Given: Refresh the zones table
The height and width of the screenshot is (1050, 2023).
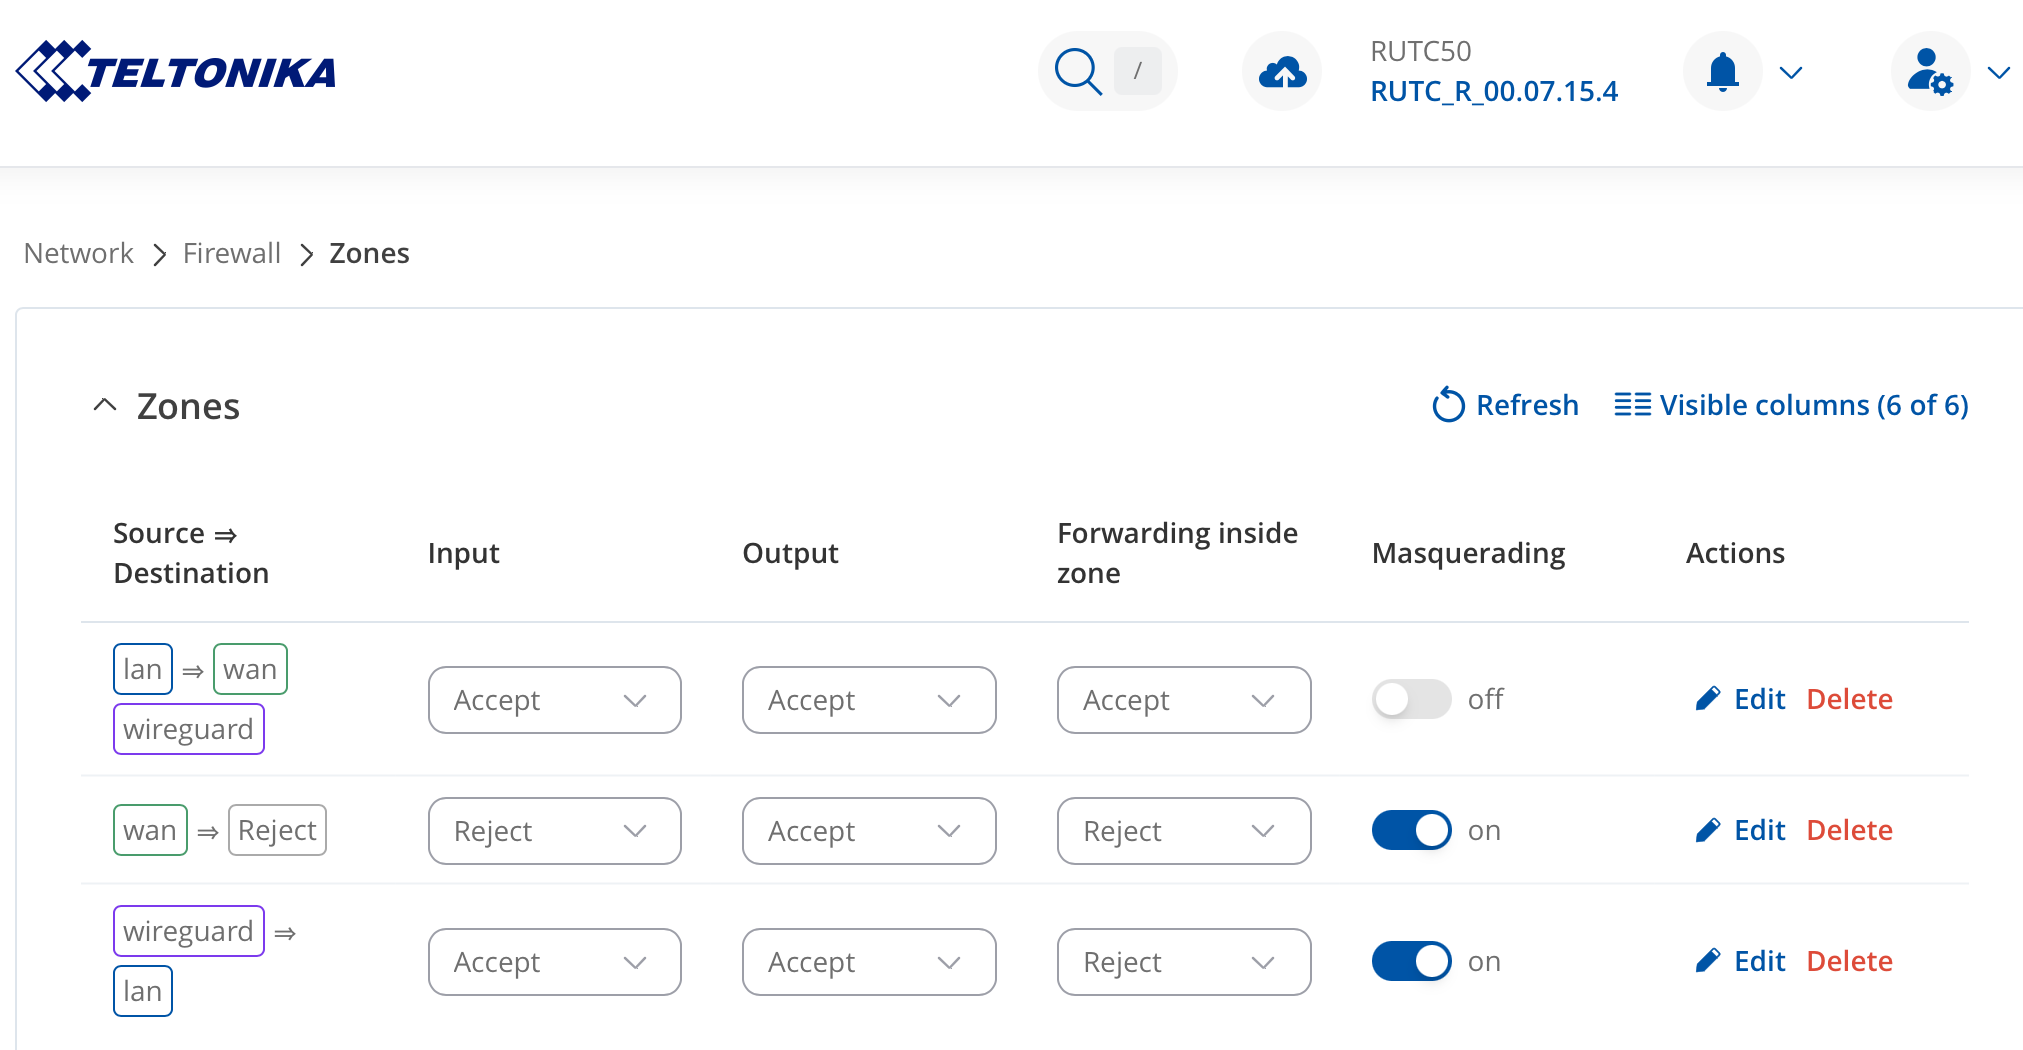Looking at the screenshot, I should tap(1505, 405).
